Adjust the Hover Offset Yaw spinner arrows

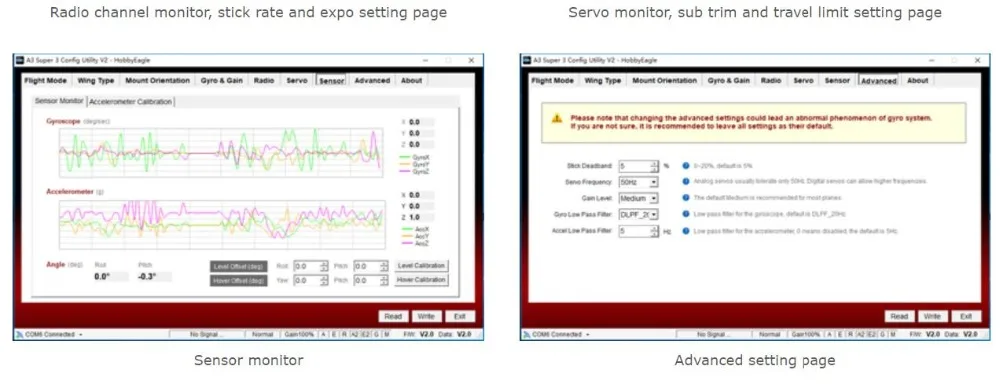tap(324, 280)
